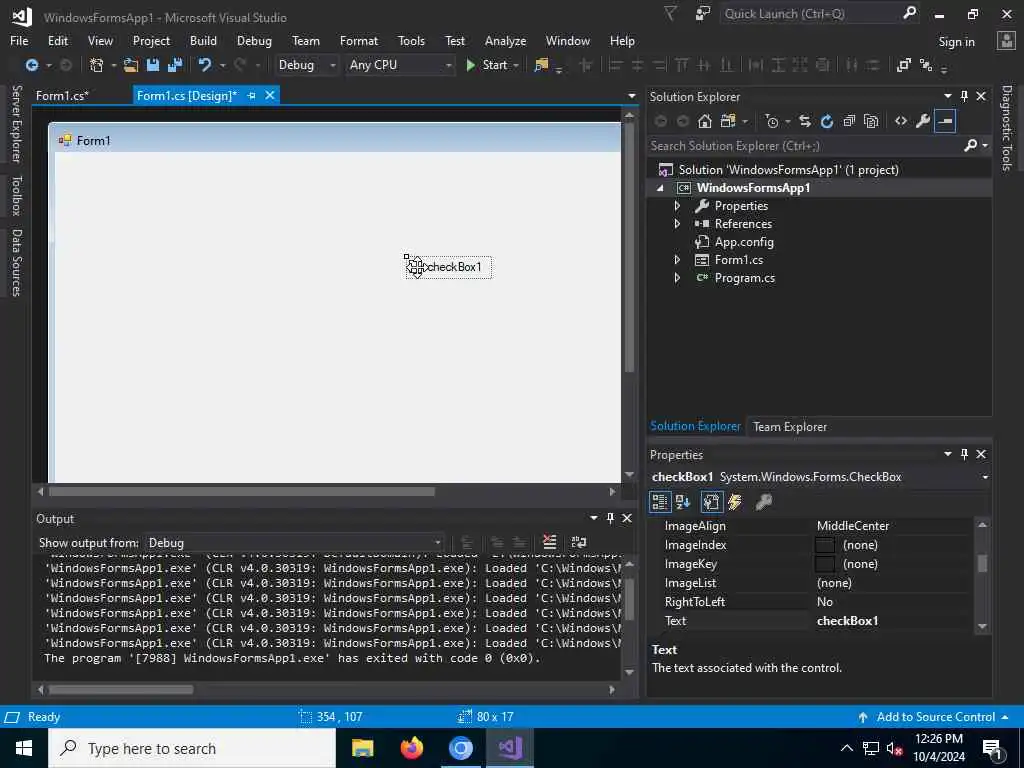Click the Tab Order toolbar icon
The width and height of the screenshot is (1024, 768).
click(925, 65)
